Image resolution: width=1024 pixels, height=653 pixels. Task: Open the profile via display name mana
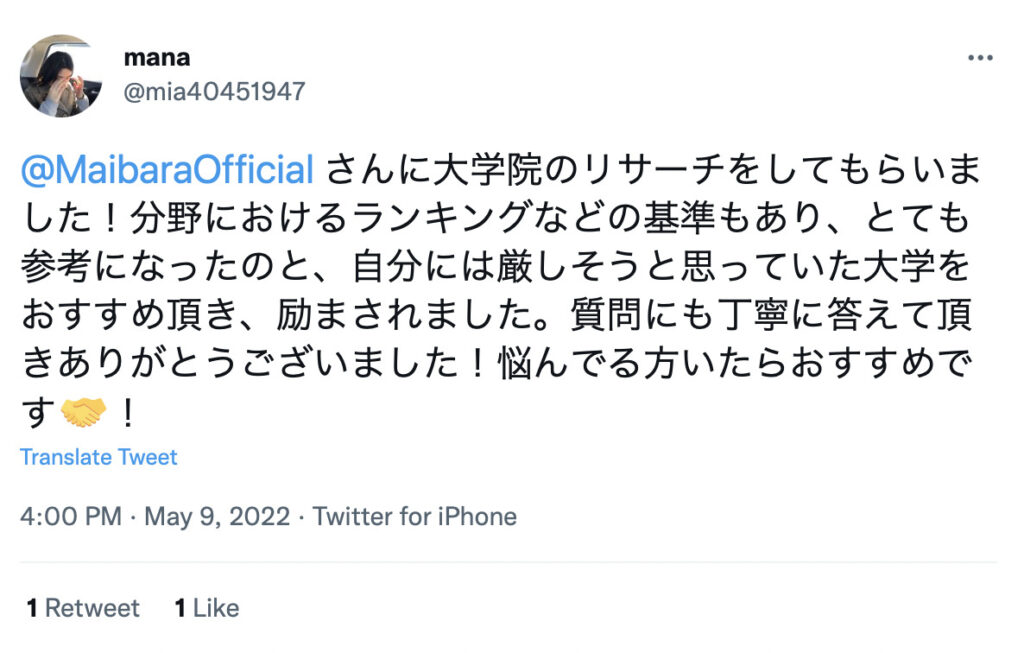click(x=157, y=57)
